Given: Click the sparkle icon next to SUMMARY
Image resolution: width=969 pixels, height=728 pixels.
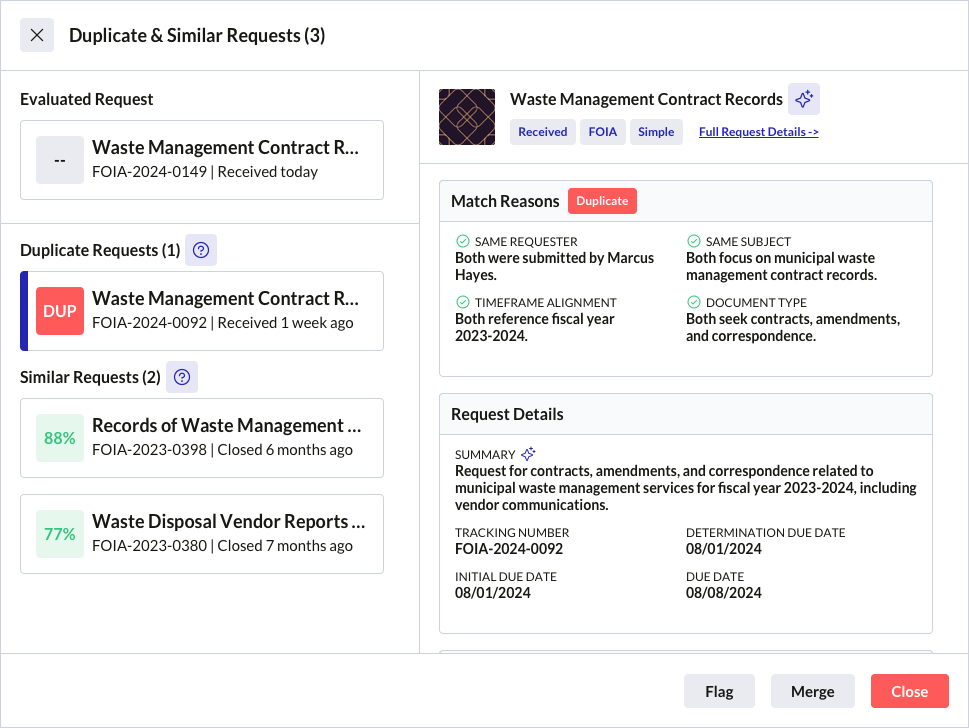Looking at the screenshot, I should (x=526, y=455).
